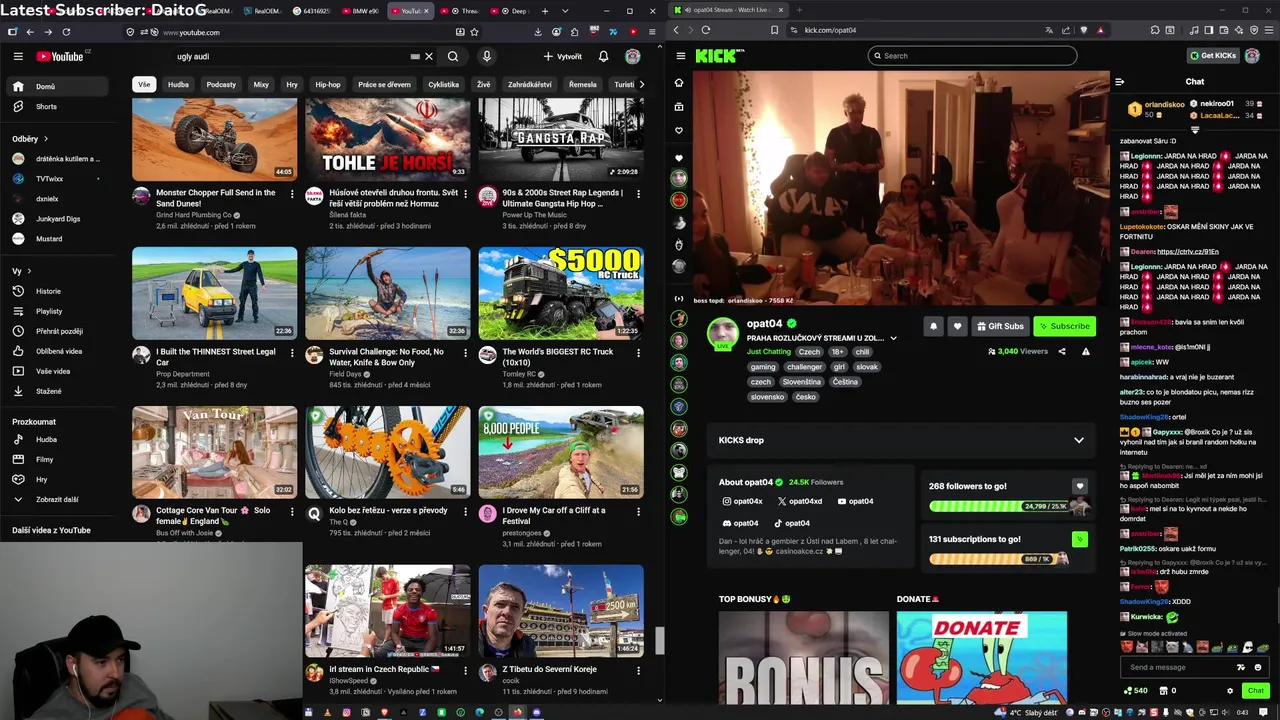The image size is (1280, 720).
Task: Click the green Subscribe button on Kick
Action: point(1064,326)
